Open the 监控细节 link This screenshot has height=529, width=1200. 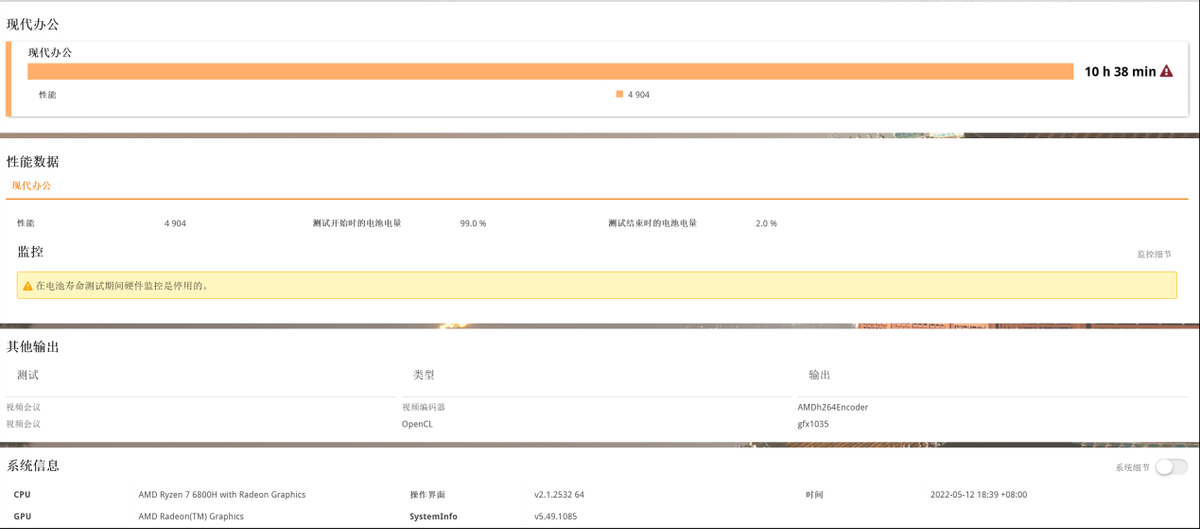[x=1153, y=254]
